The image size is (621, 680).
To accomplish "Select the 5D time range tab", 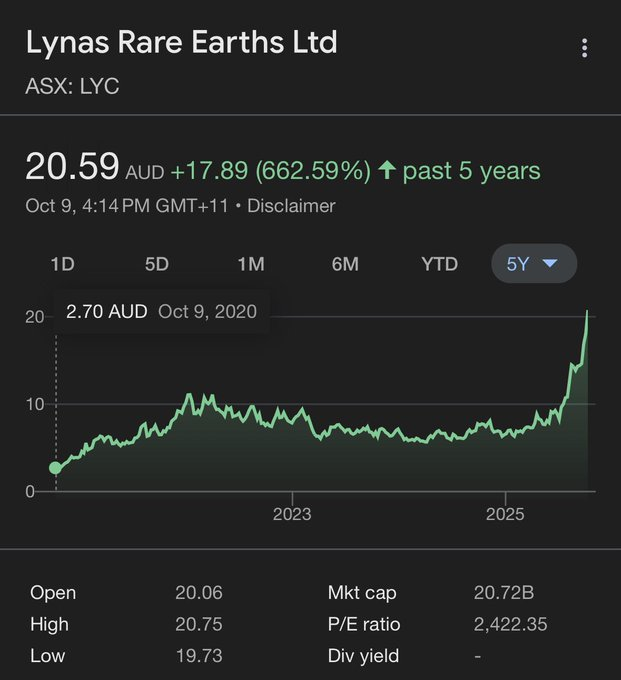I will point(157,264).
